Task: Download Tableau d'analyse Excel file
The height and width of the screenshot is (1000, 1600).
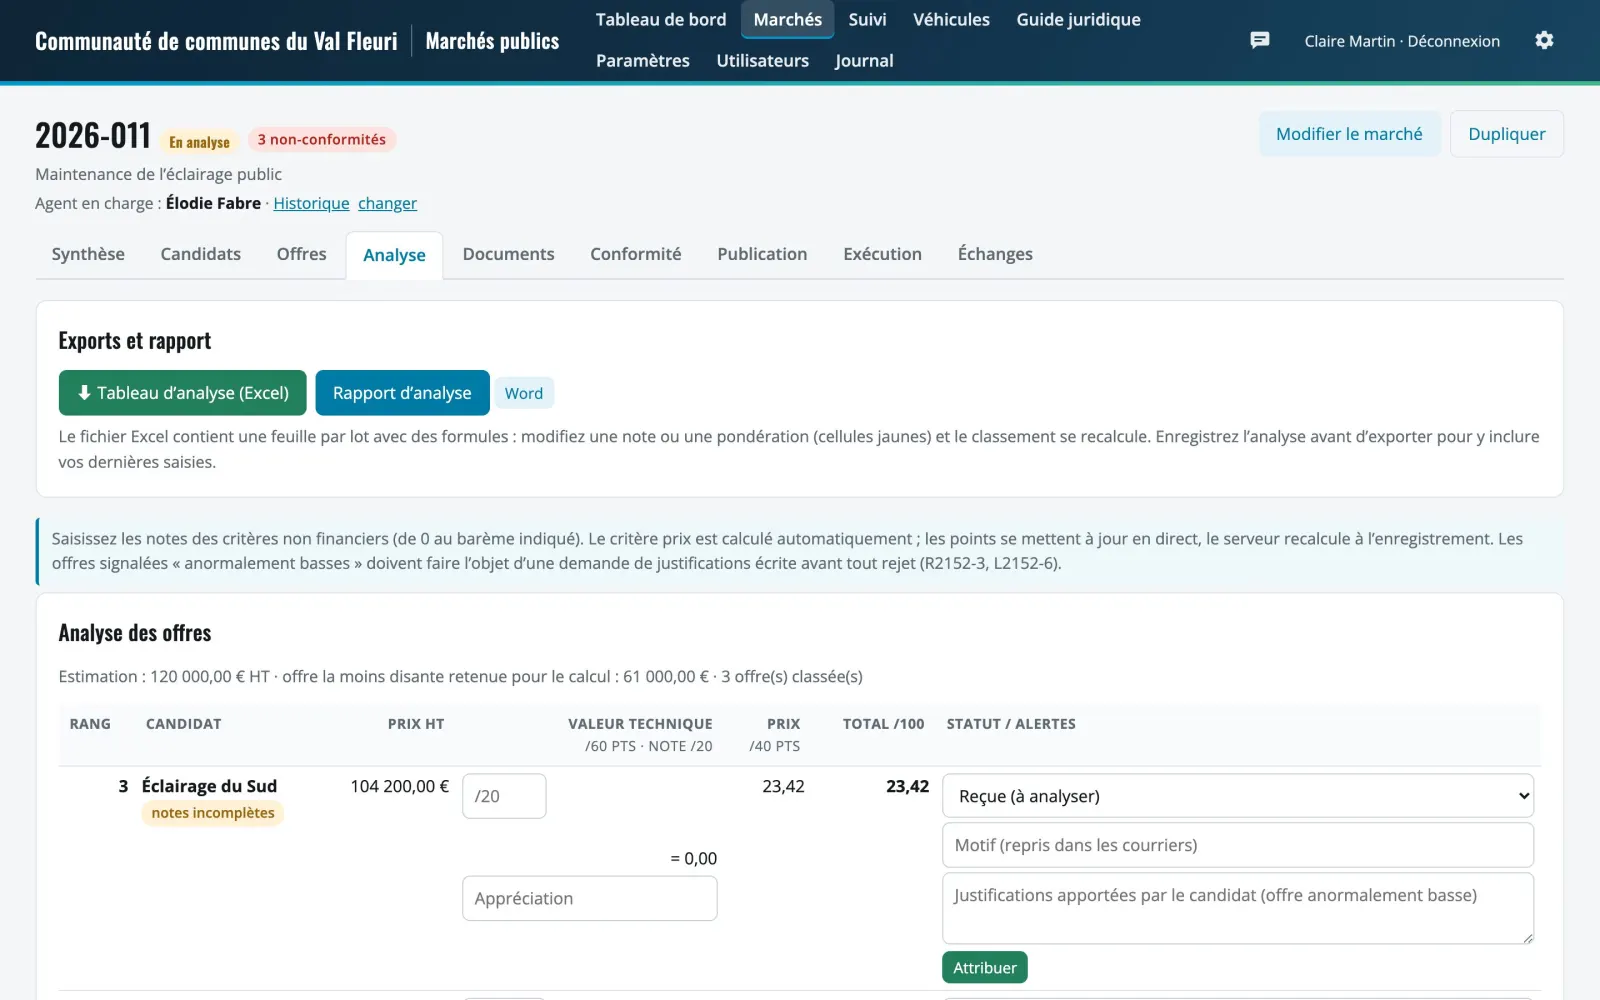Action: [x=182, y=393]
